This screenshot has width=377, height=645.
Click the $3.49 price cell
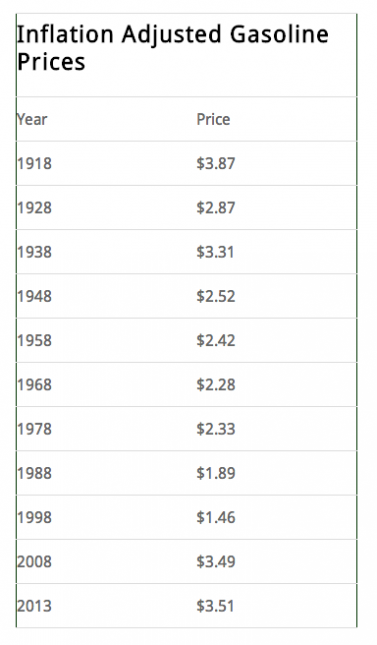coord(216,562)
